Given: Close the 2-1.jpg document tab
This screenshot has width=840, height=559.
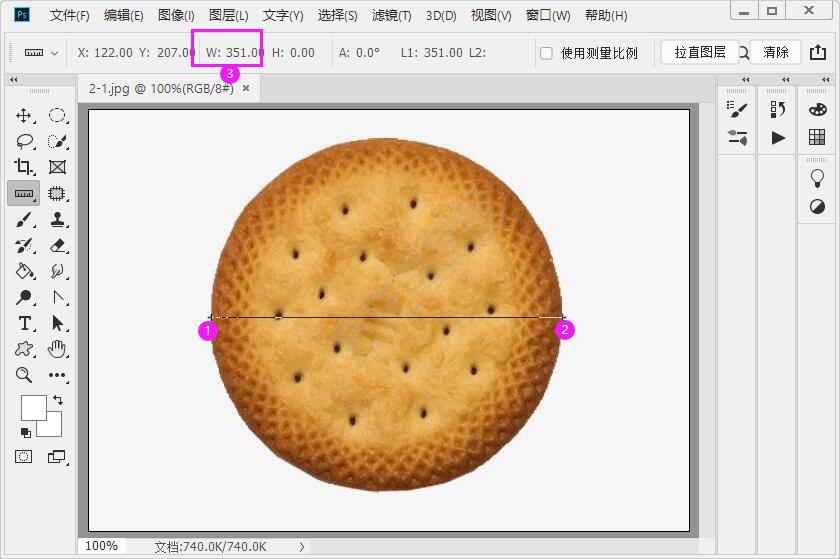Looking at the screenshot, I should (x=246, y=88).
